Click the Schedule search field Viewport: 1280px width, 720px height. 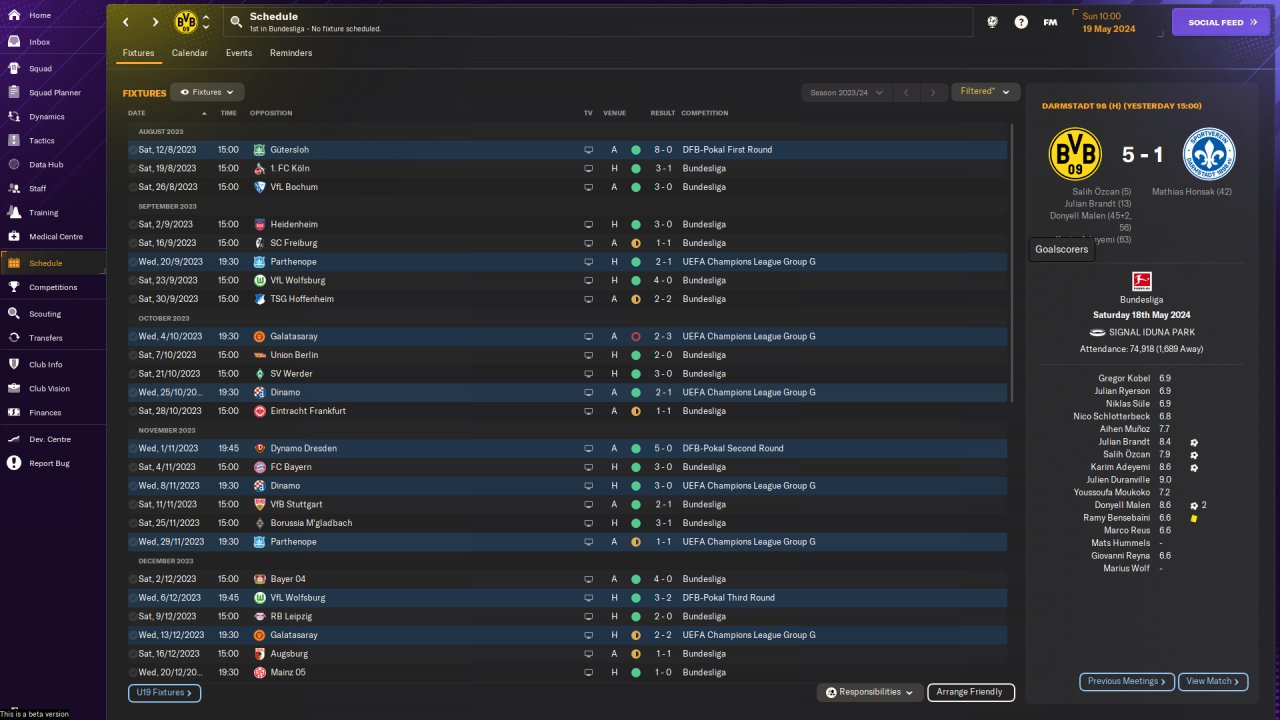[598, 22]
